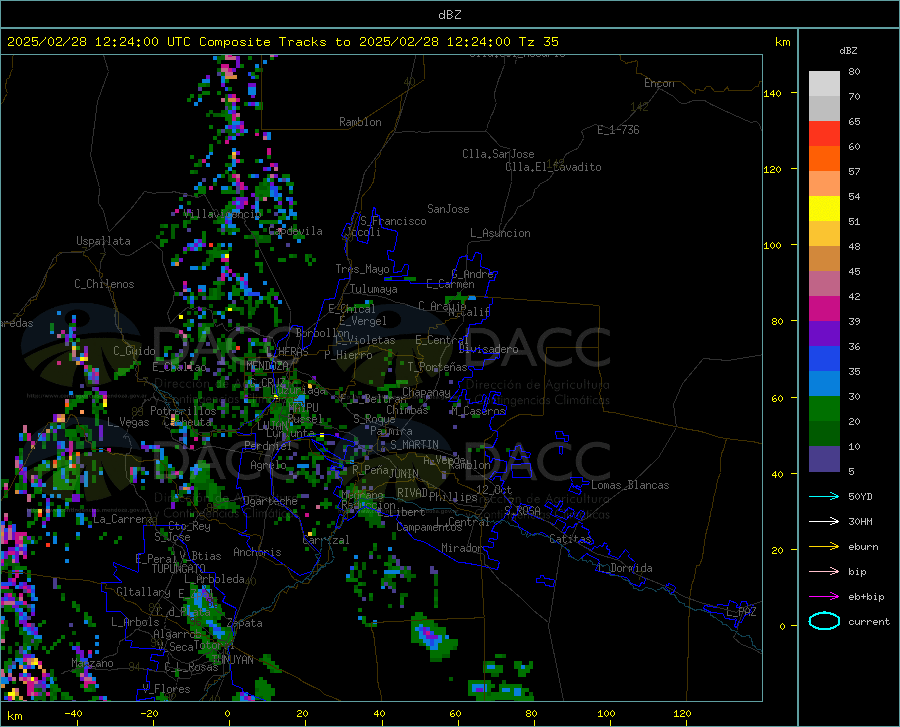Select the red 60-65 dBZ color swatch
Viewport: 900px width, 727px height.
[824, 134]
